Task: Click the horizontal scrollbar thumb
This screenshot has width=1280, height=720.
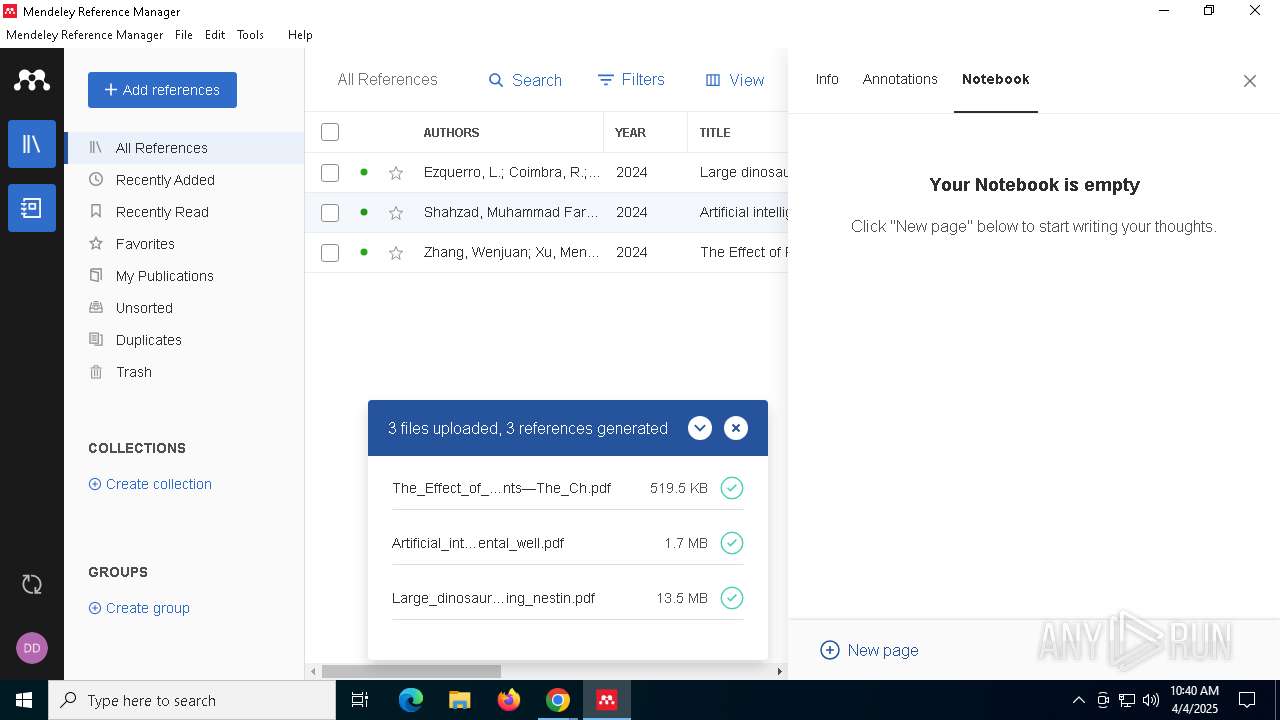Action: [x=411, y=671]
